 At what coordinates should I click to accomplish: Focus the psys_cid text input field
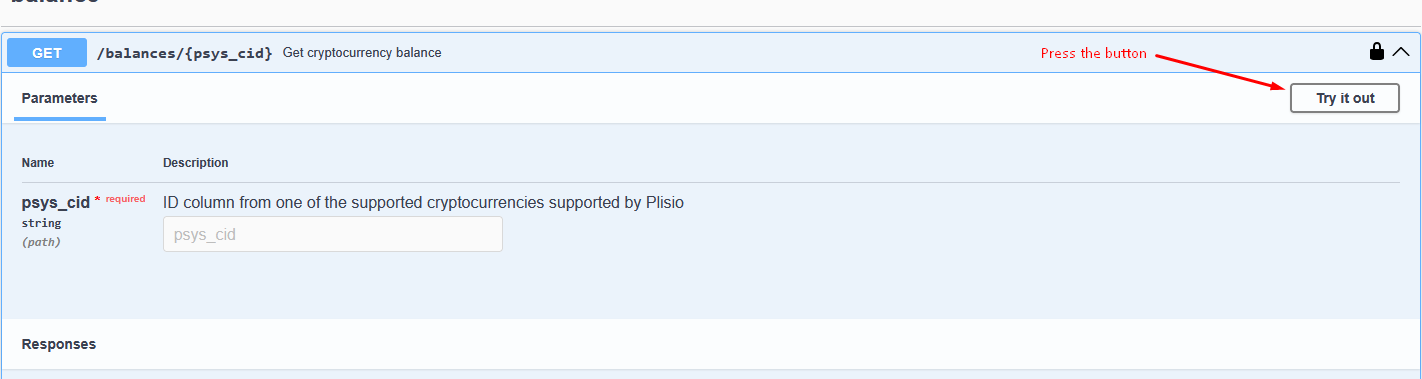point(333,235)
